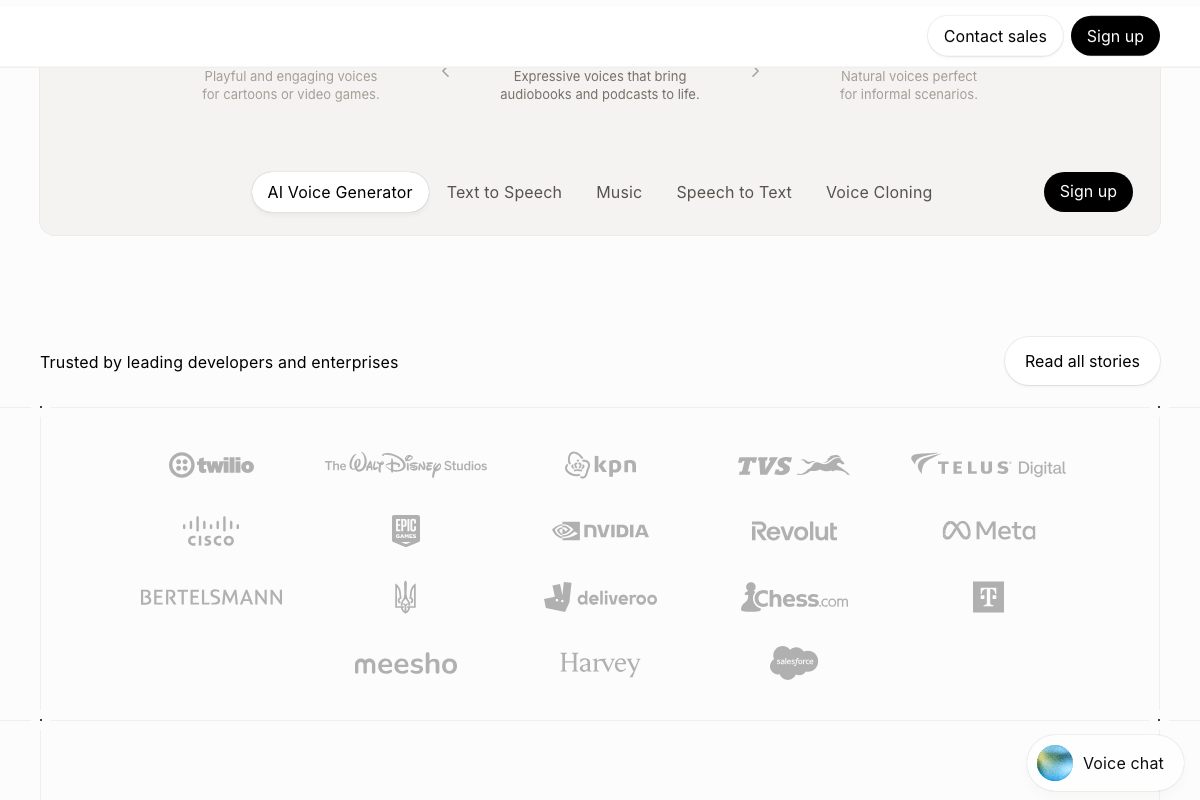Image resolution: width=1200 pixels, height=800 pixels.
Task: Switch to the Music tab
Action: coord(619,192)
